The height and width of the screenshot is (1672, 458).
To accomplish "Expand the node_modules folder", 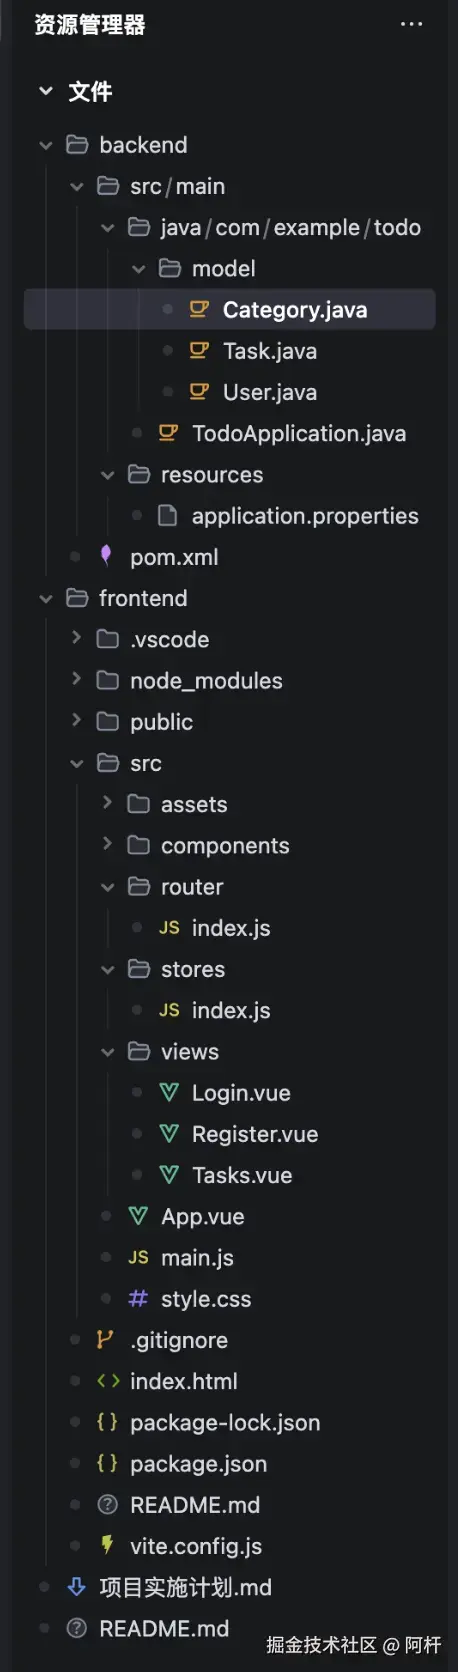I will tap(76, 679).
